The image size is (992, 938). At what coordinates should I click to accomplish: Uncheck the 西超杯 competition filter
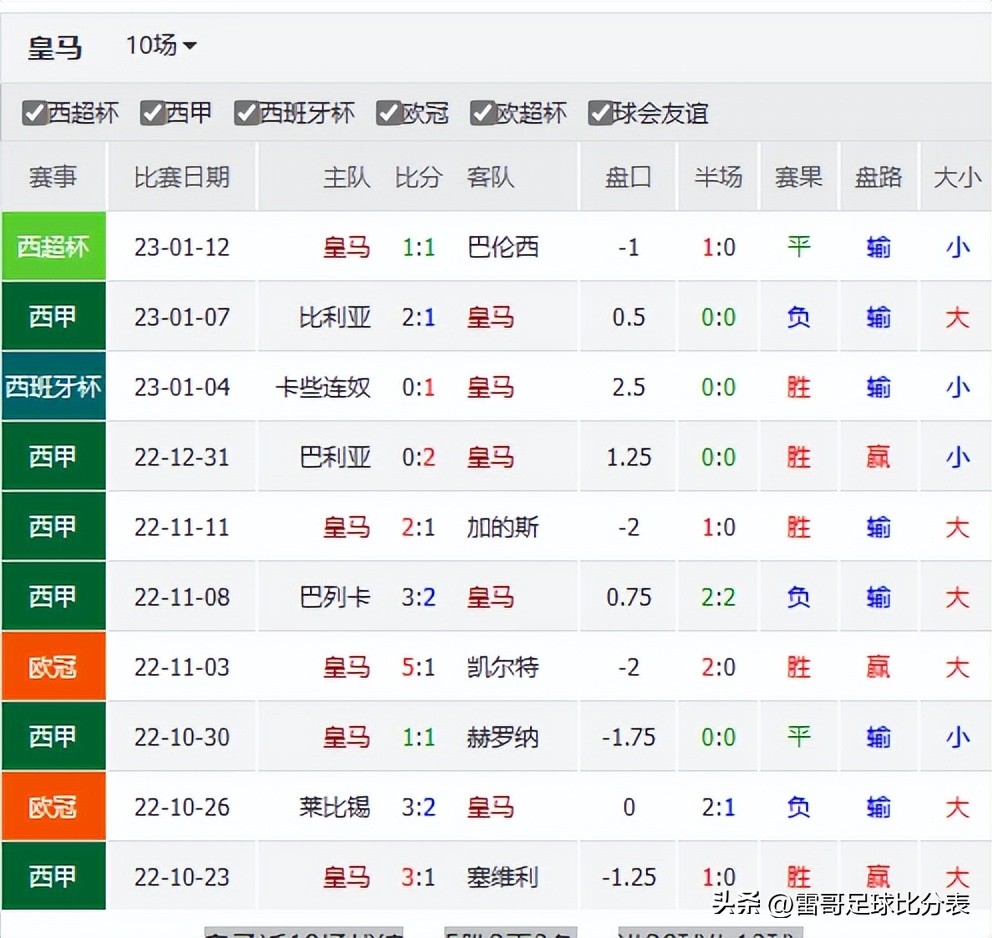33,113
